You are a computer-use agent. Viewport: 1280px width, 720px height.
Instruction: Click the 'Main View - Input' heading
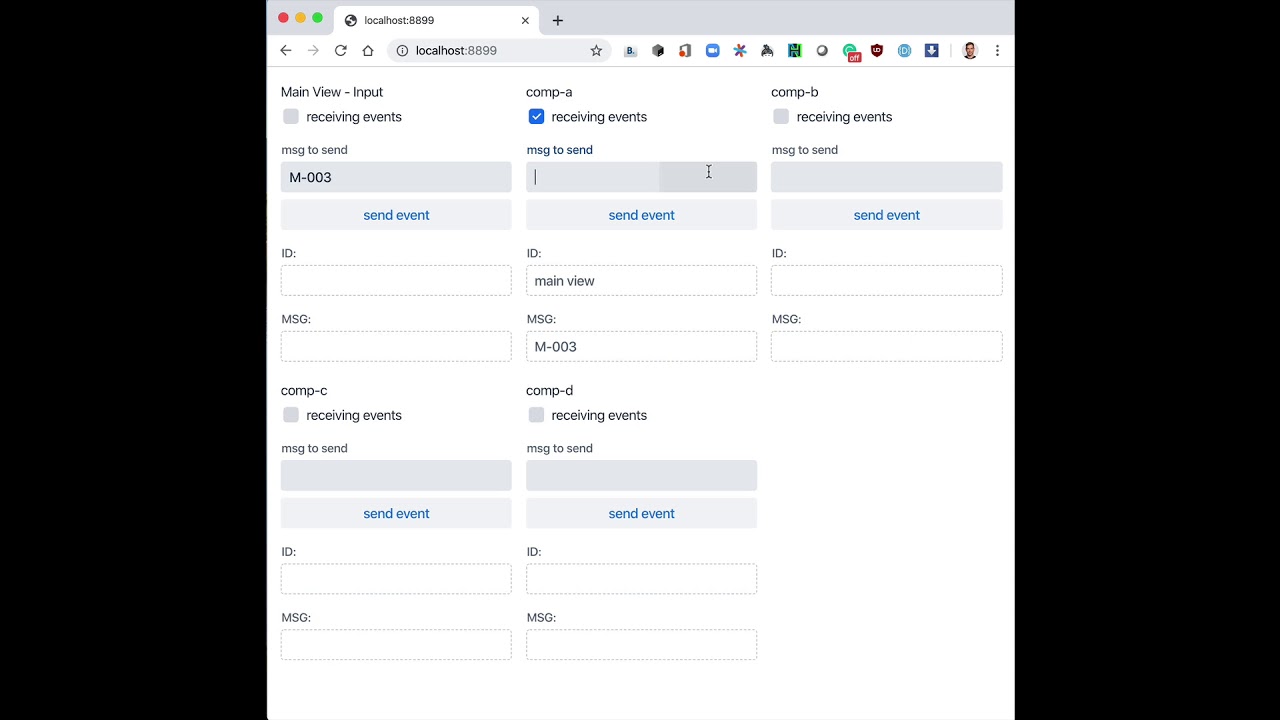[x=332, y=92]
